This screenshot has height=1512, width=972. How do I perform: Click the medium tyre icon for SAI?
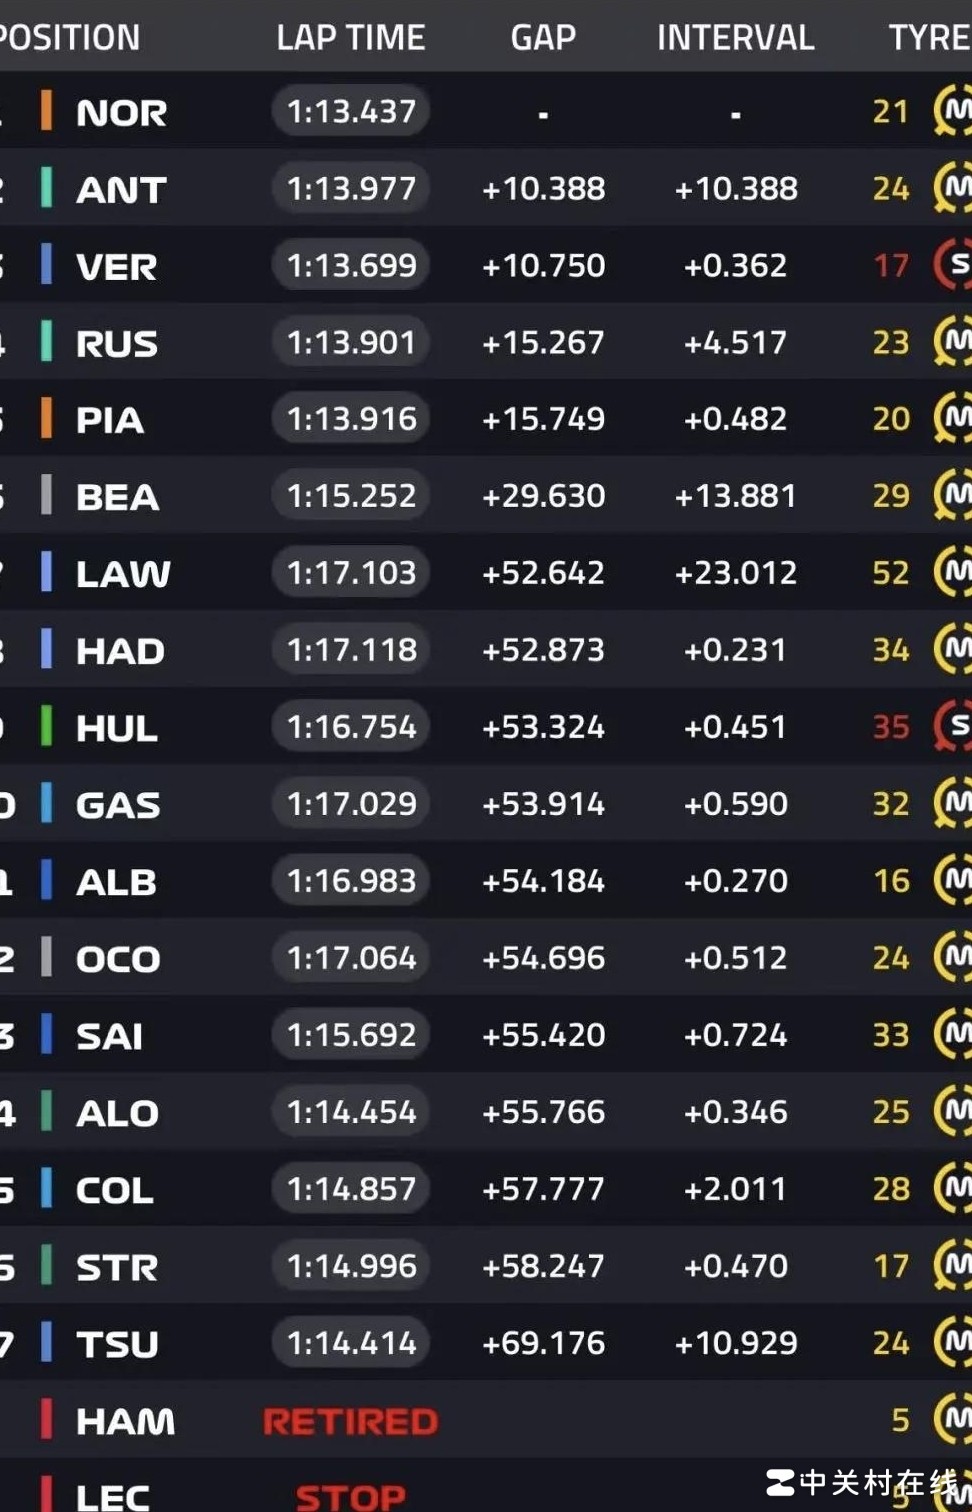coord(954,1034)
